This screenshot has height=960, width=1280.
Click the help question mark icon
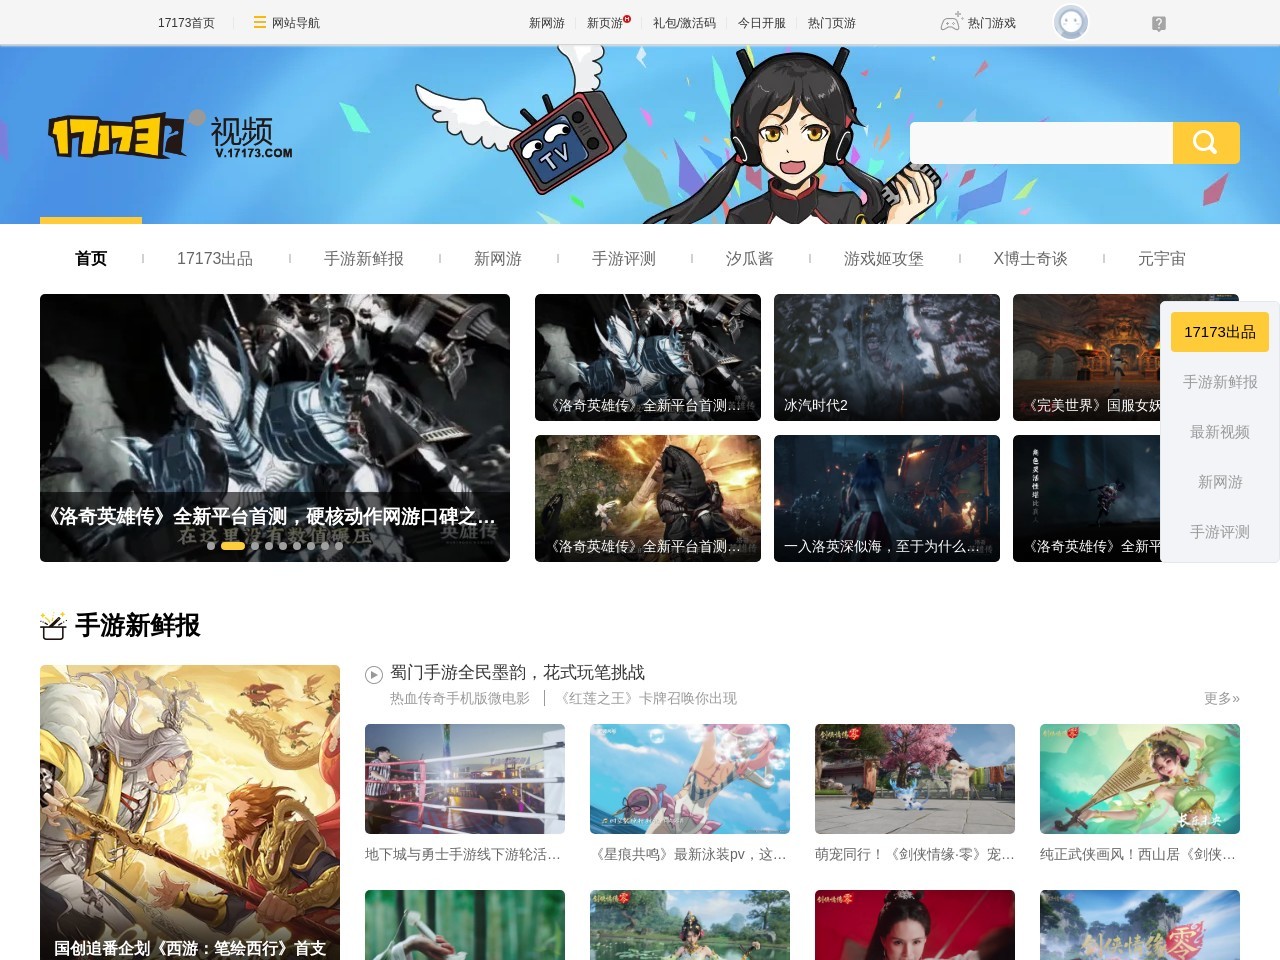(x=1158, y=23)
